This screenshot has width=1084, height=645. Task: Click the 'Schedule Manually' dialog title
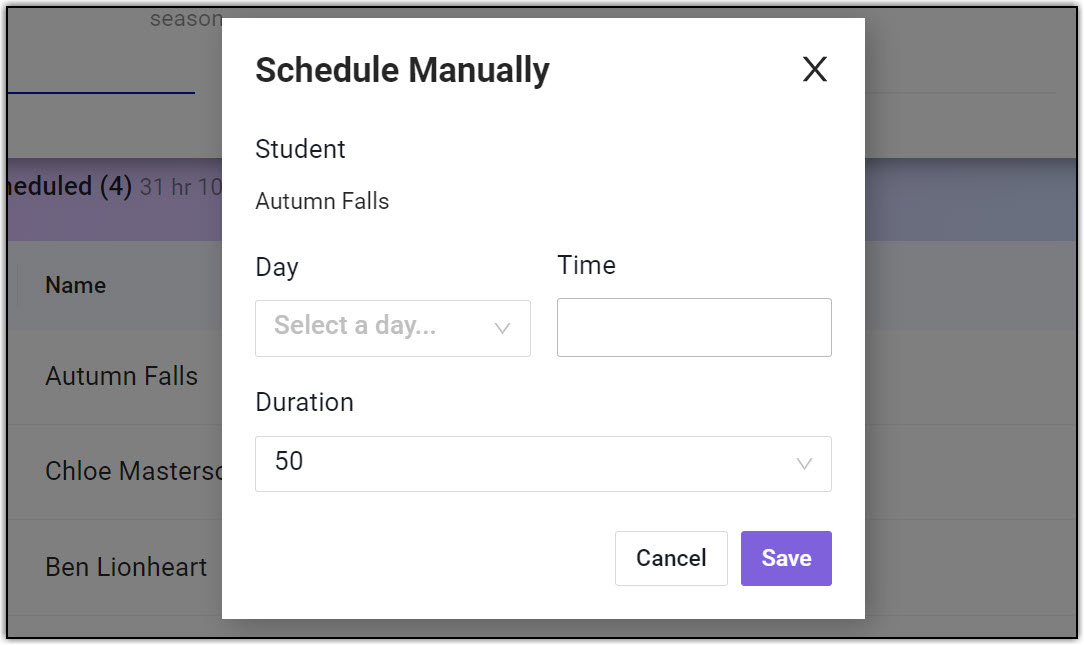click(402, 70)
